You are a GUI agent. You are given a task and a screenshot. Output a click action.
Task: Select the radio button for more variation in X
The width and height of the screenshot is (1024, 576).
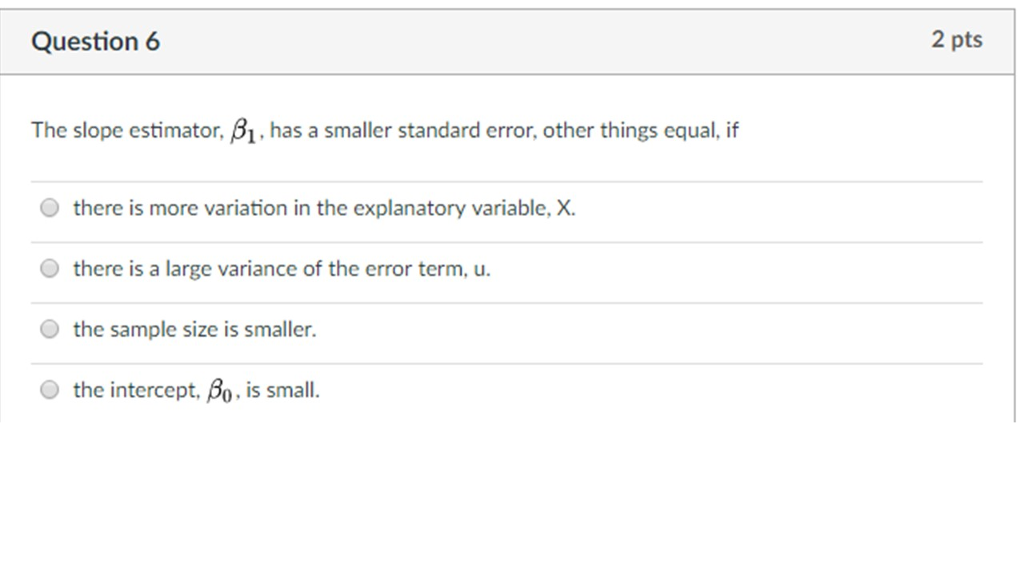(49, 207)
